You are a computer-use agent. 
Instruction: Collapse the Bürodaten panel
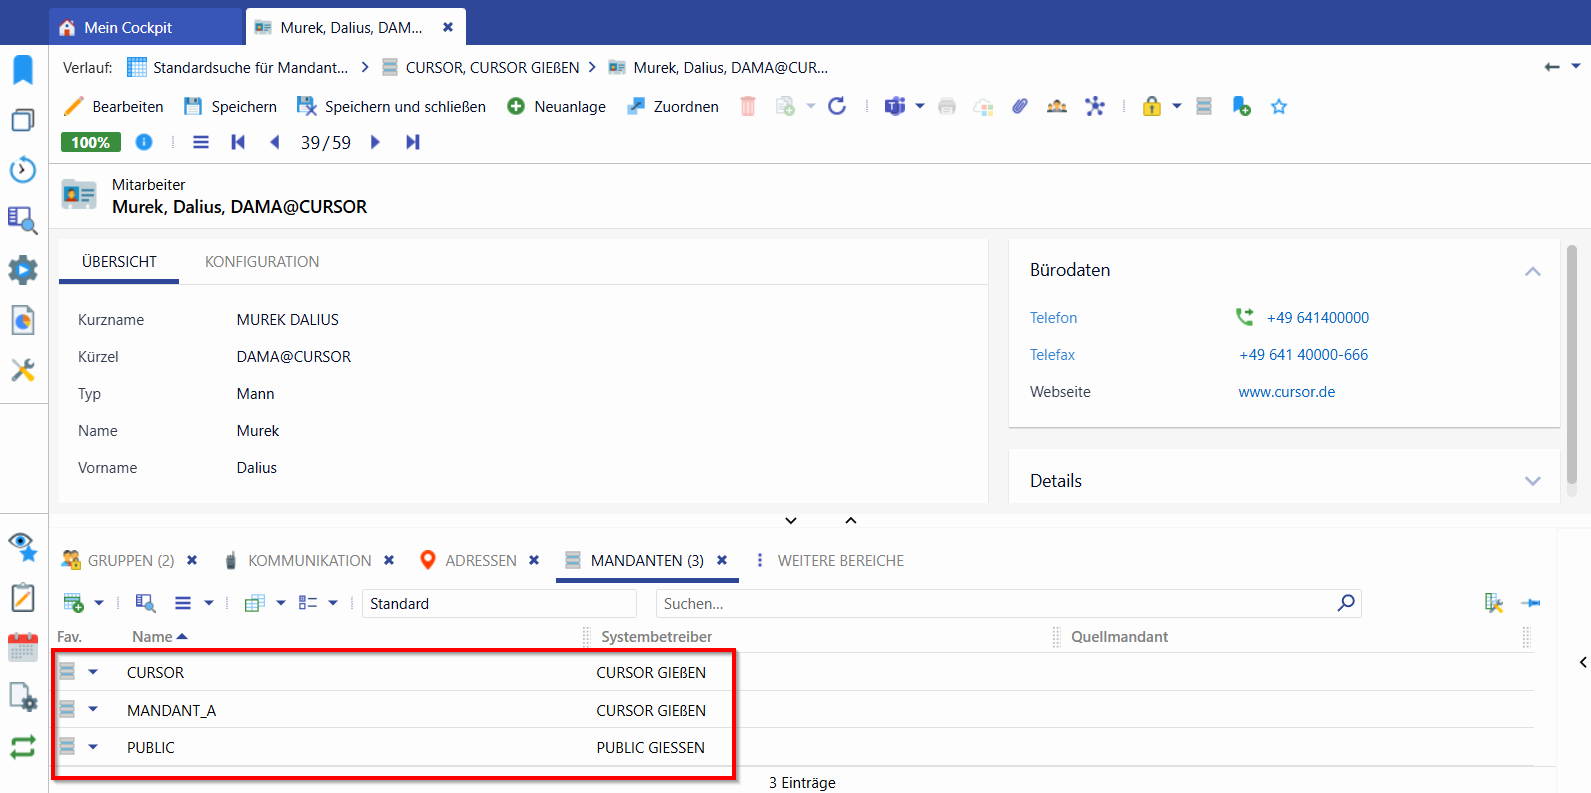point(1532,271)
